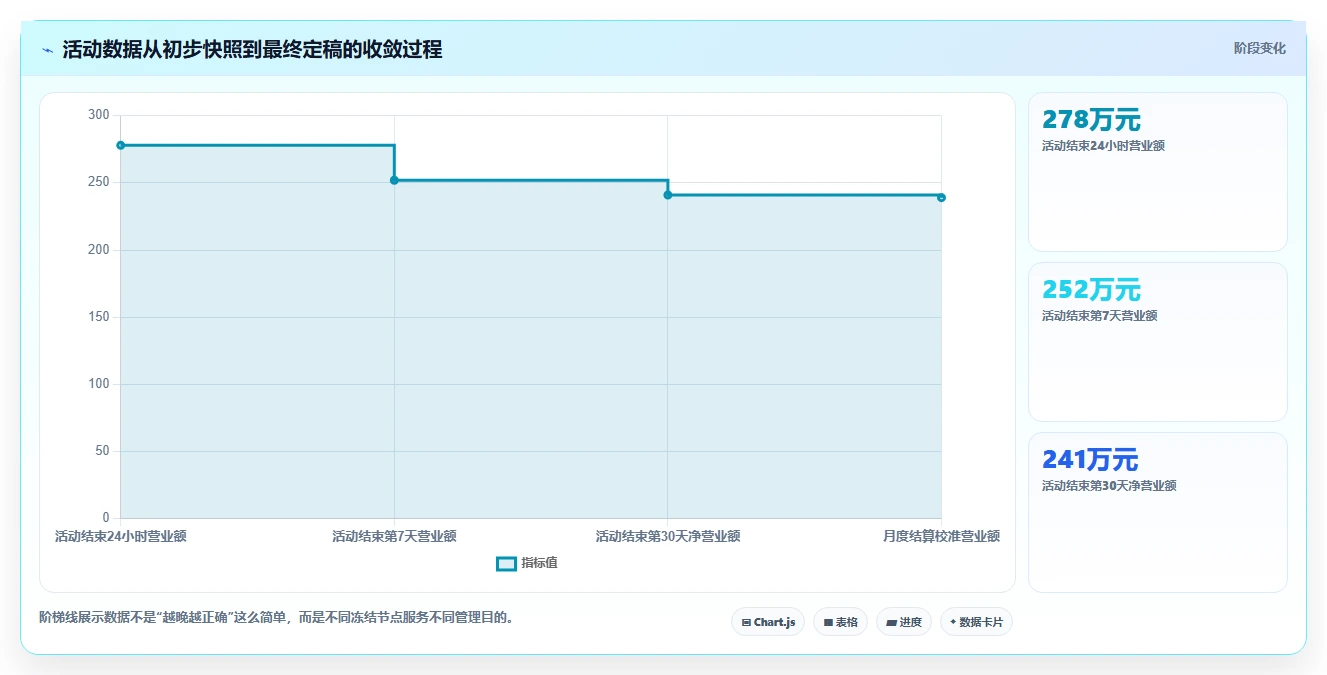The image size is (1327, 675).
Task: Click the lightning icon beside the title
Action: [47, 50]
